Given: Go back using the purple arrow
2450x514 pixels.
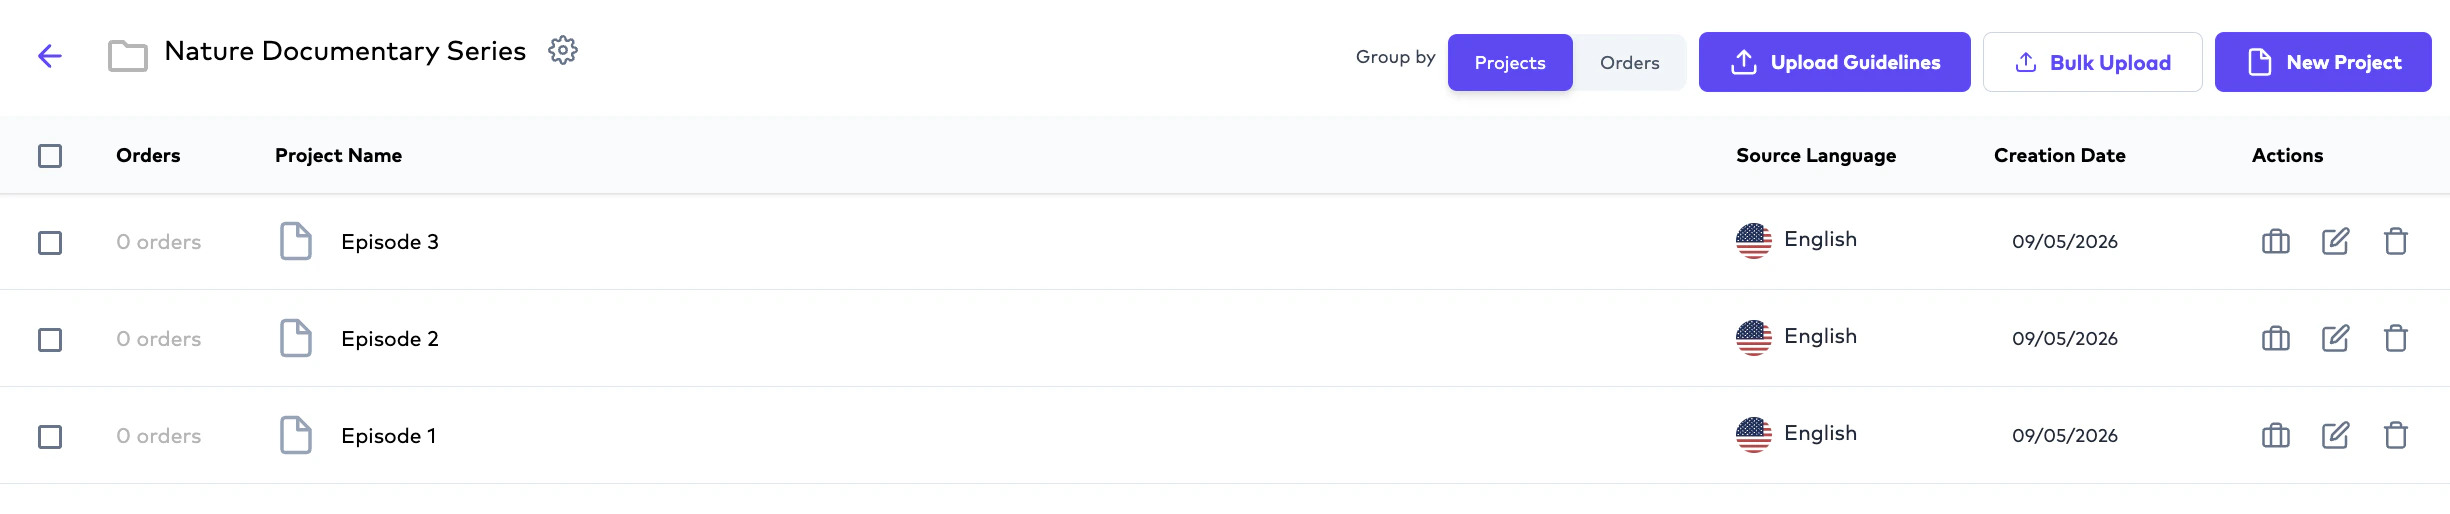Looking at the screenshot, I should (x=50, y=56).
